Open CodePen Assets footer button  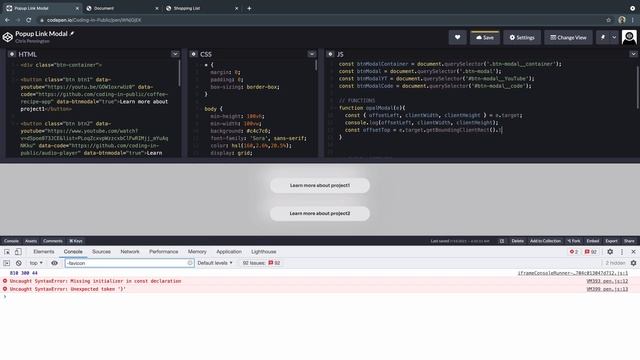point(31,241)
